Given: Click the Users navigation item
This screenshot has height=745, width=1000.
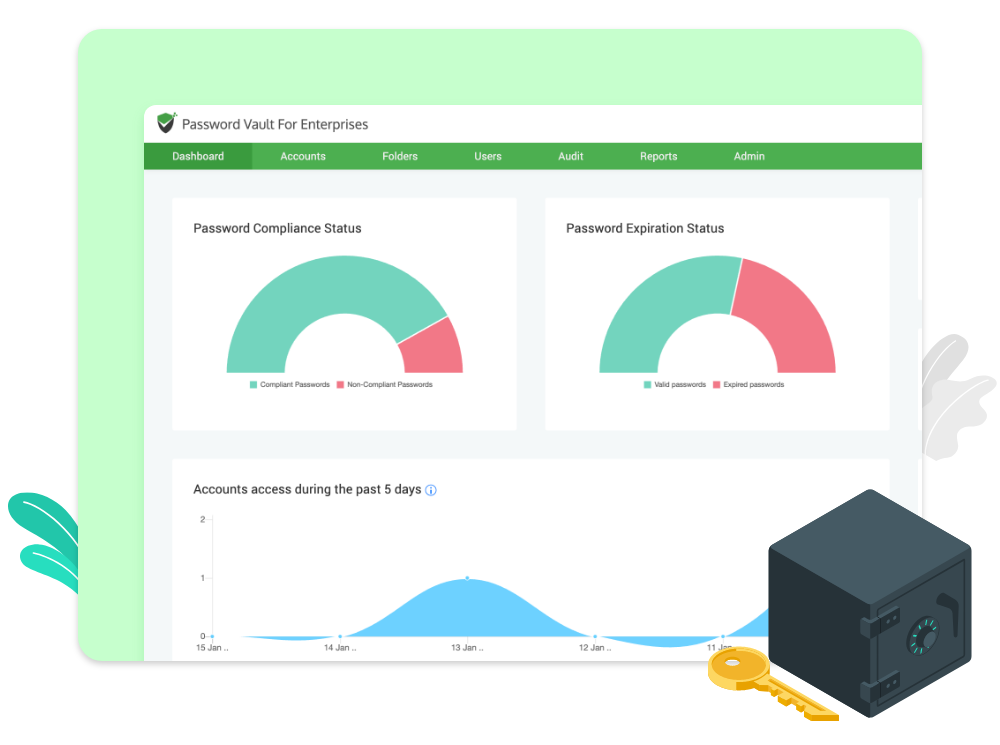Looking at the screenshot, I should [x=487, y=156].
